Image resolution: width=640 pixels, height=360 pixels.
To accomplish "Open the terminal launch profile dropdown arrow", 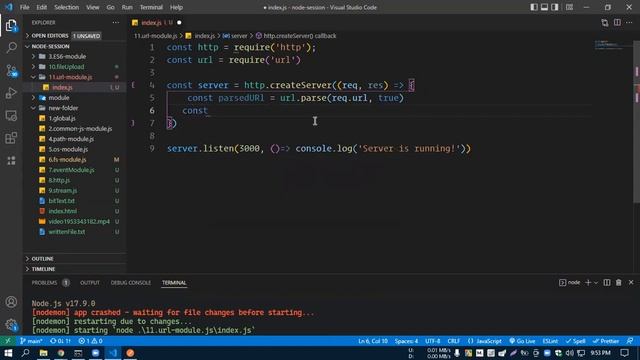I will point(596,282).
